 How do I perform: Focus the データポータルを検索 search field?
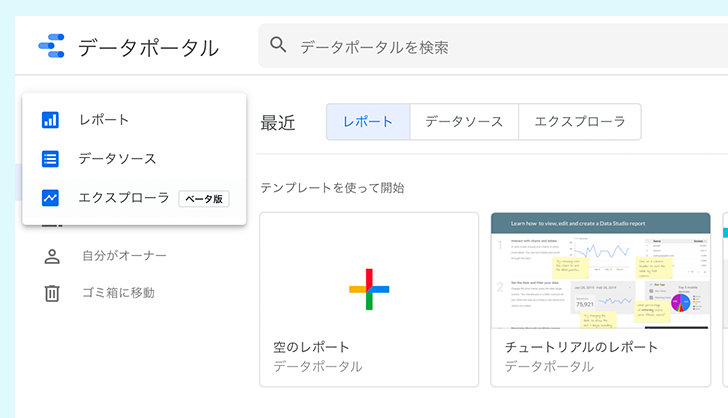[493, 46]
